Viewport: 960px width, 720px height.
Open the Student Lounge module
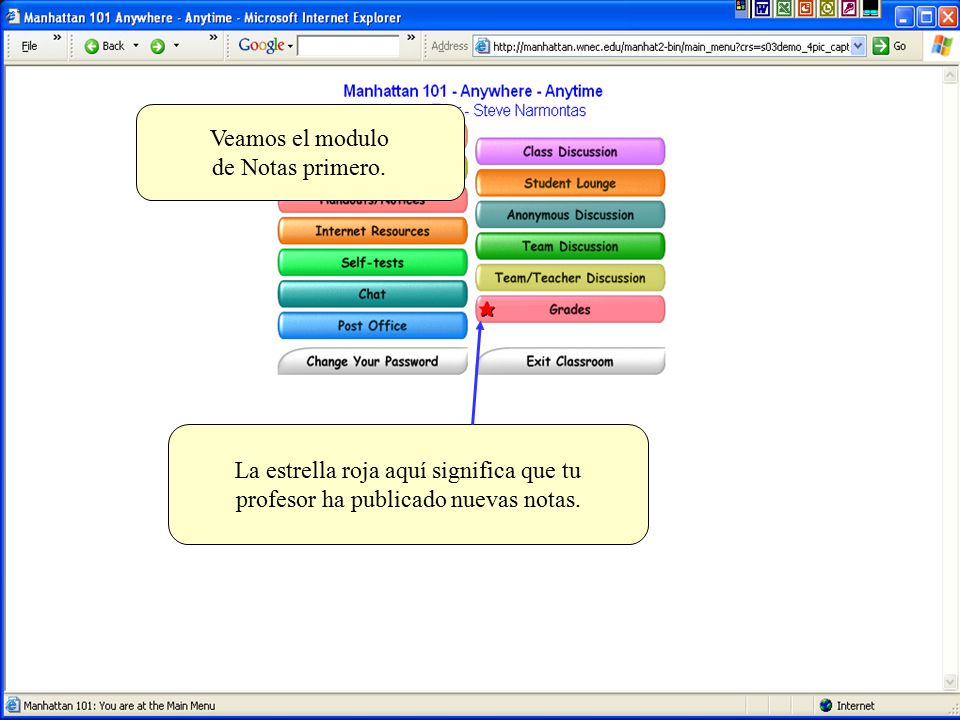coord(570,183)
